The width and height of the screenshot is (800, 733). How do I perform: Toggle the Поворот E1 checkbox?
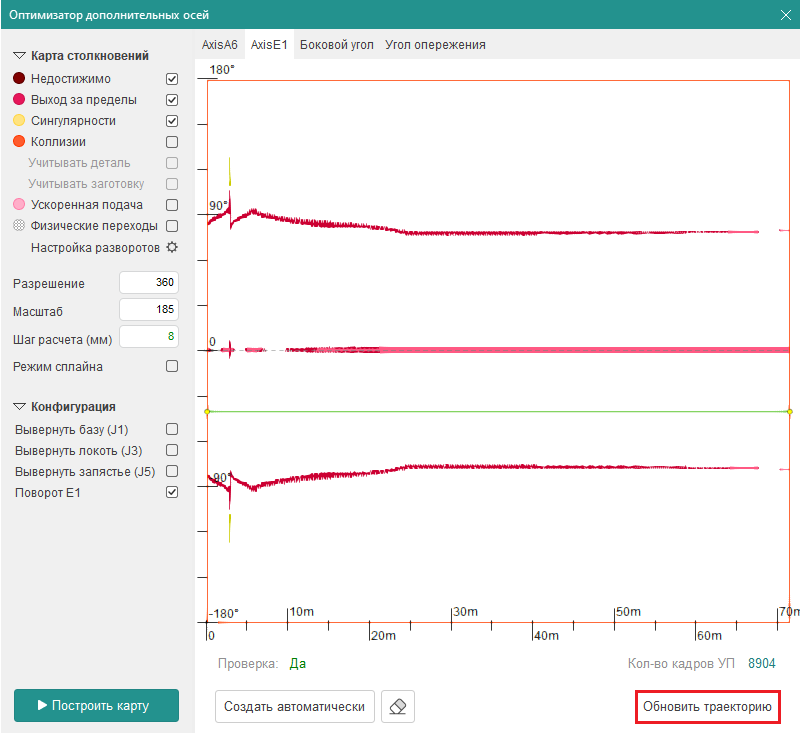pyautogui.click(x=172, y=492)
